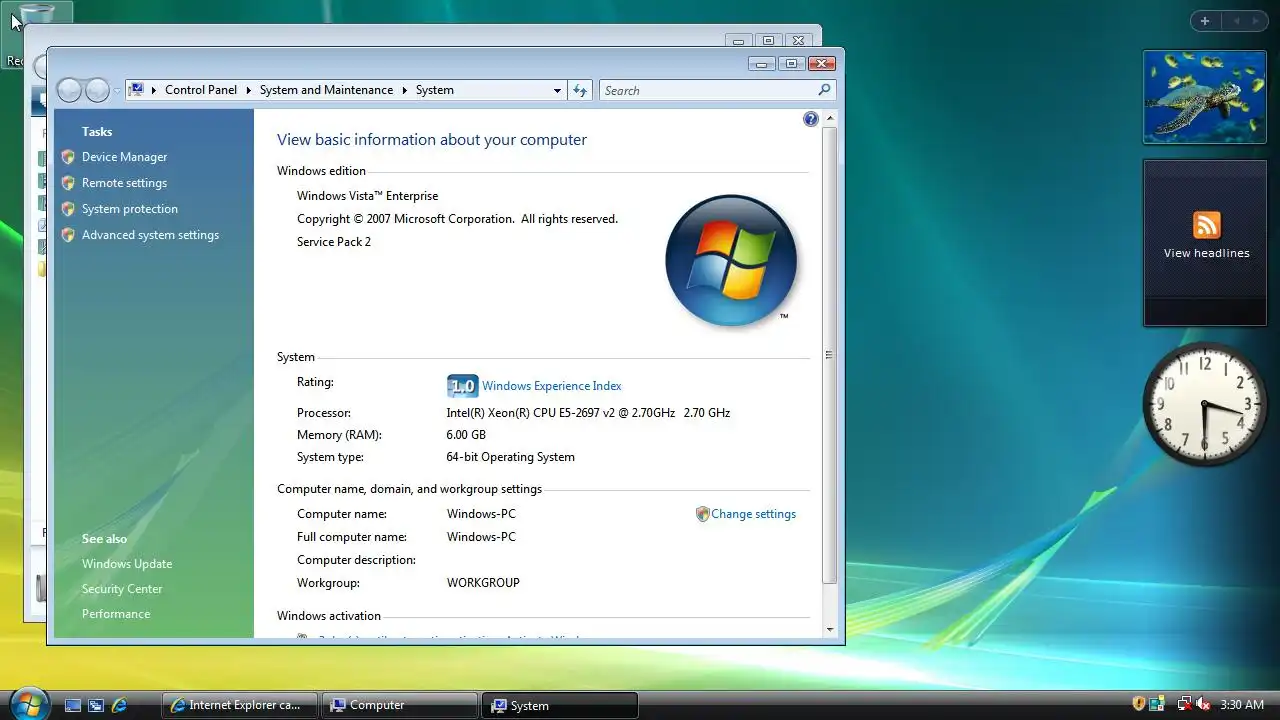Refresh the System page
This screenshot has width=1280, height=720.
coord(580,90)
